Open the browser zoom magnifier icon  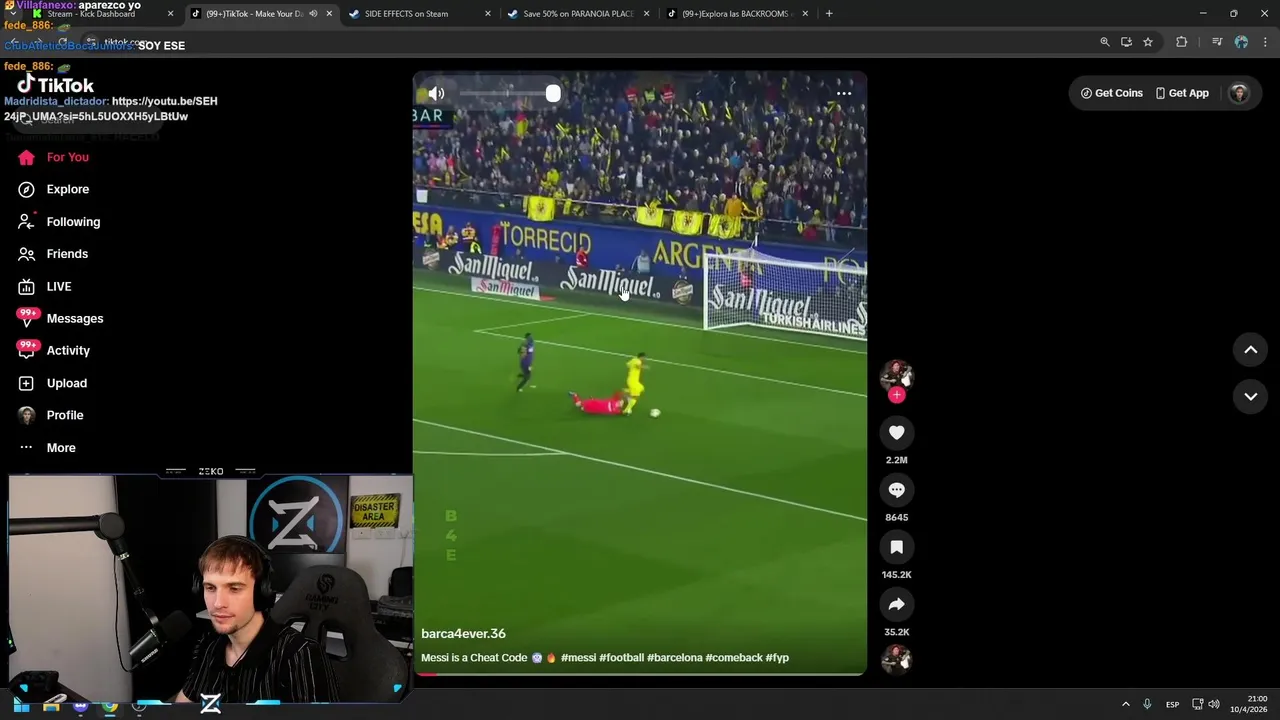point(1105,42)
